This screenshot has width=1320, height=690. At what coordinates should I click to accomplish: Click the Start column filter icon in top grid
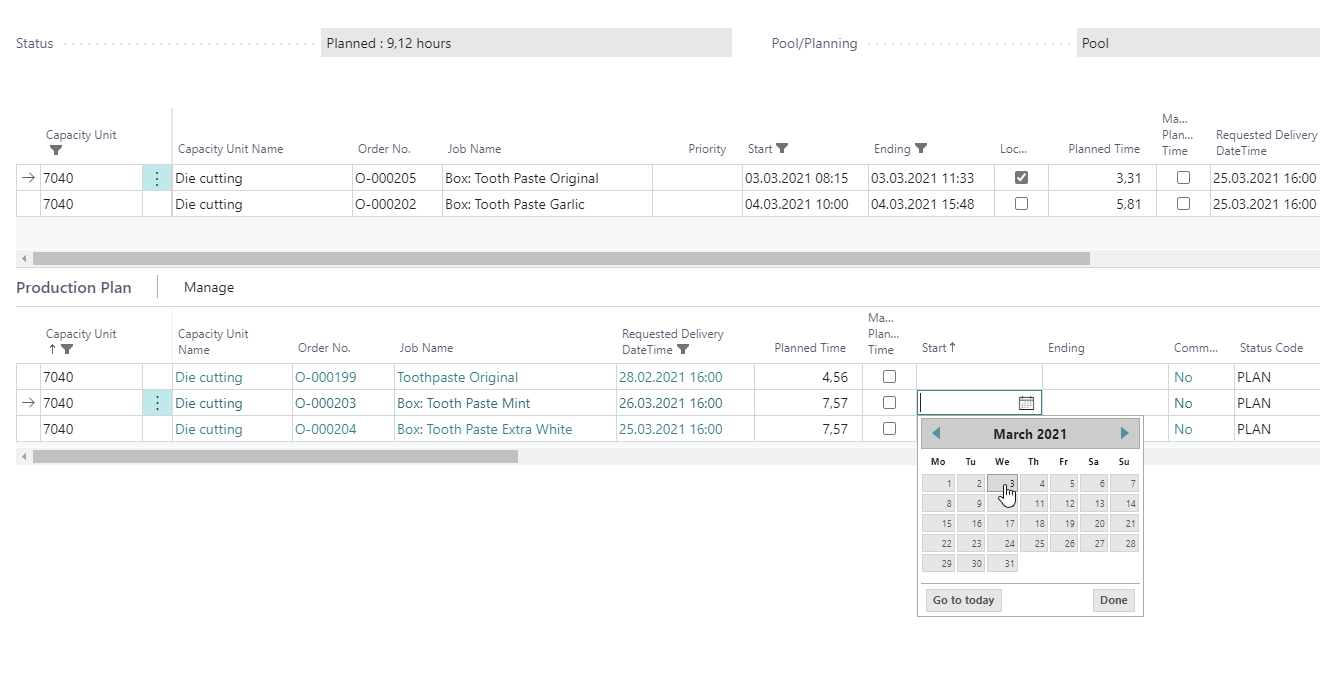(782, 148)
